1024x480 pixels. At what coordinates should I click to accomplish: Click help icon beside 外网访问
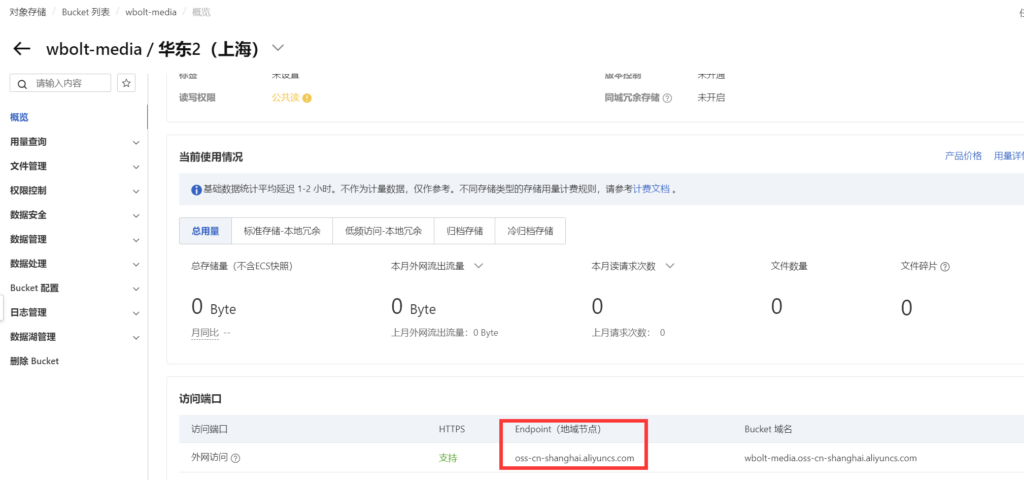(x=236, y=458)
